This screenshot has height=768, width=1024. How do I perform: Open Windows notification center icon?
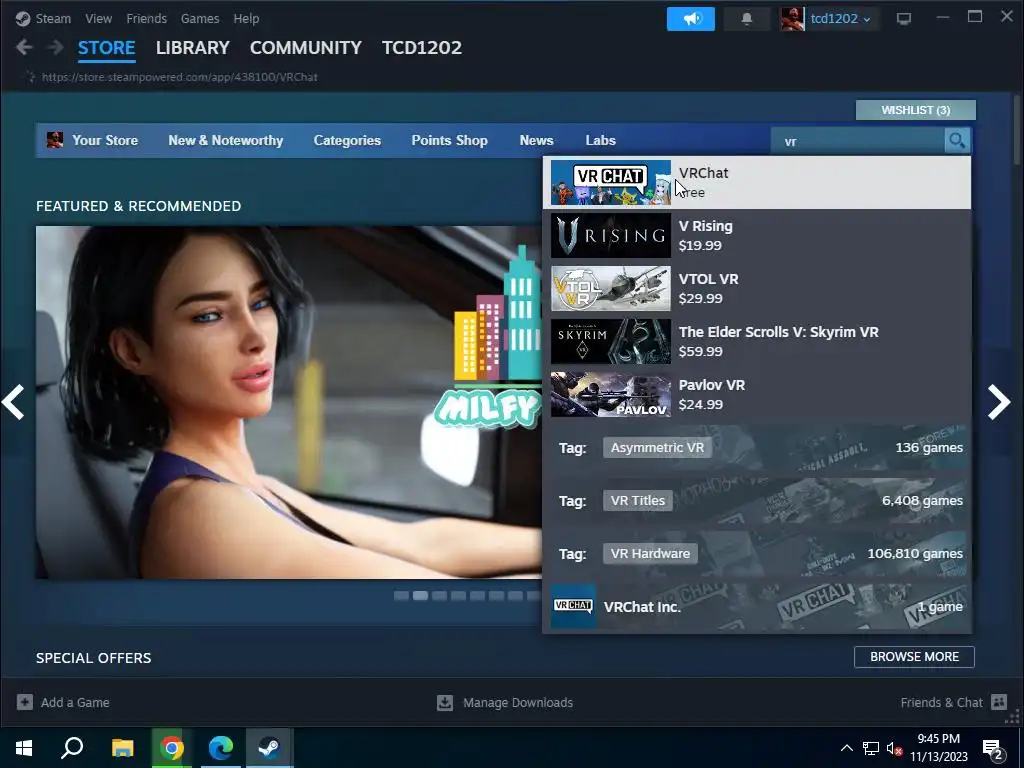(992, 749)
